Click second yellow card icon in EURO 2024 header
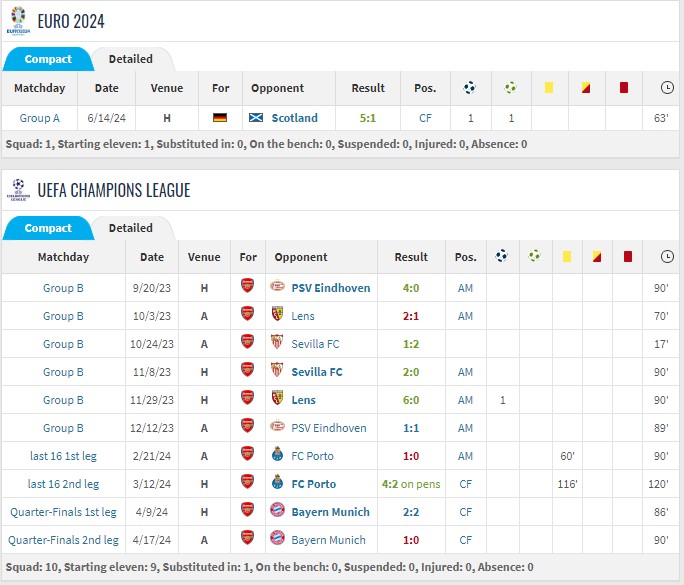The height and width of the screenshot is (585, 684). tap(586, 88)
